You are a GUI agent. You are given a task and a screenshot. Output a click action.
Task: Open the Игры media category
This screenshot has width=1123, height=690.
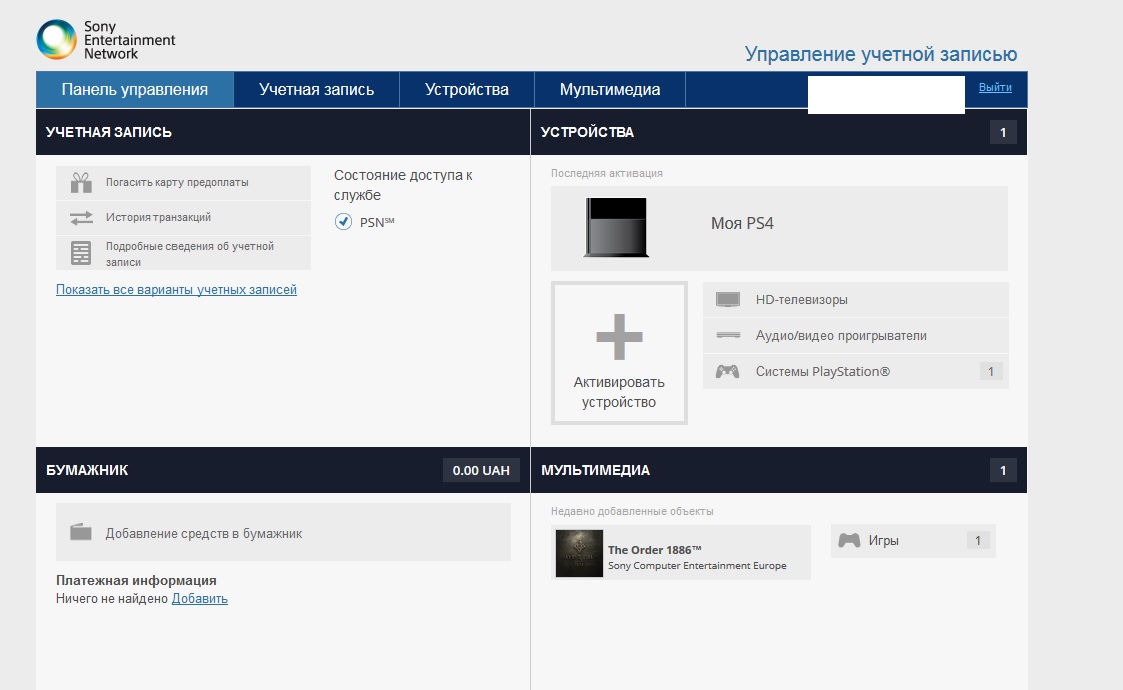click(x=913, y=540)
